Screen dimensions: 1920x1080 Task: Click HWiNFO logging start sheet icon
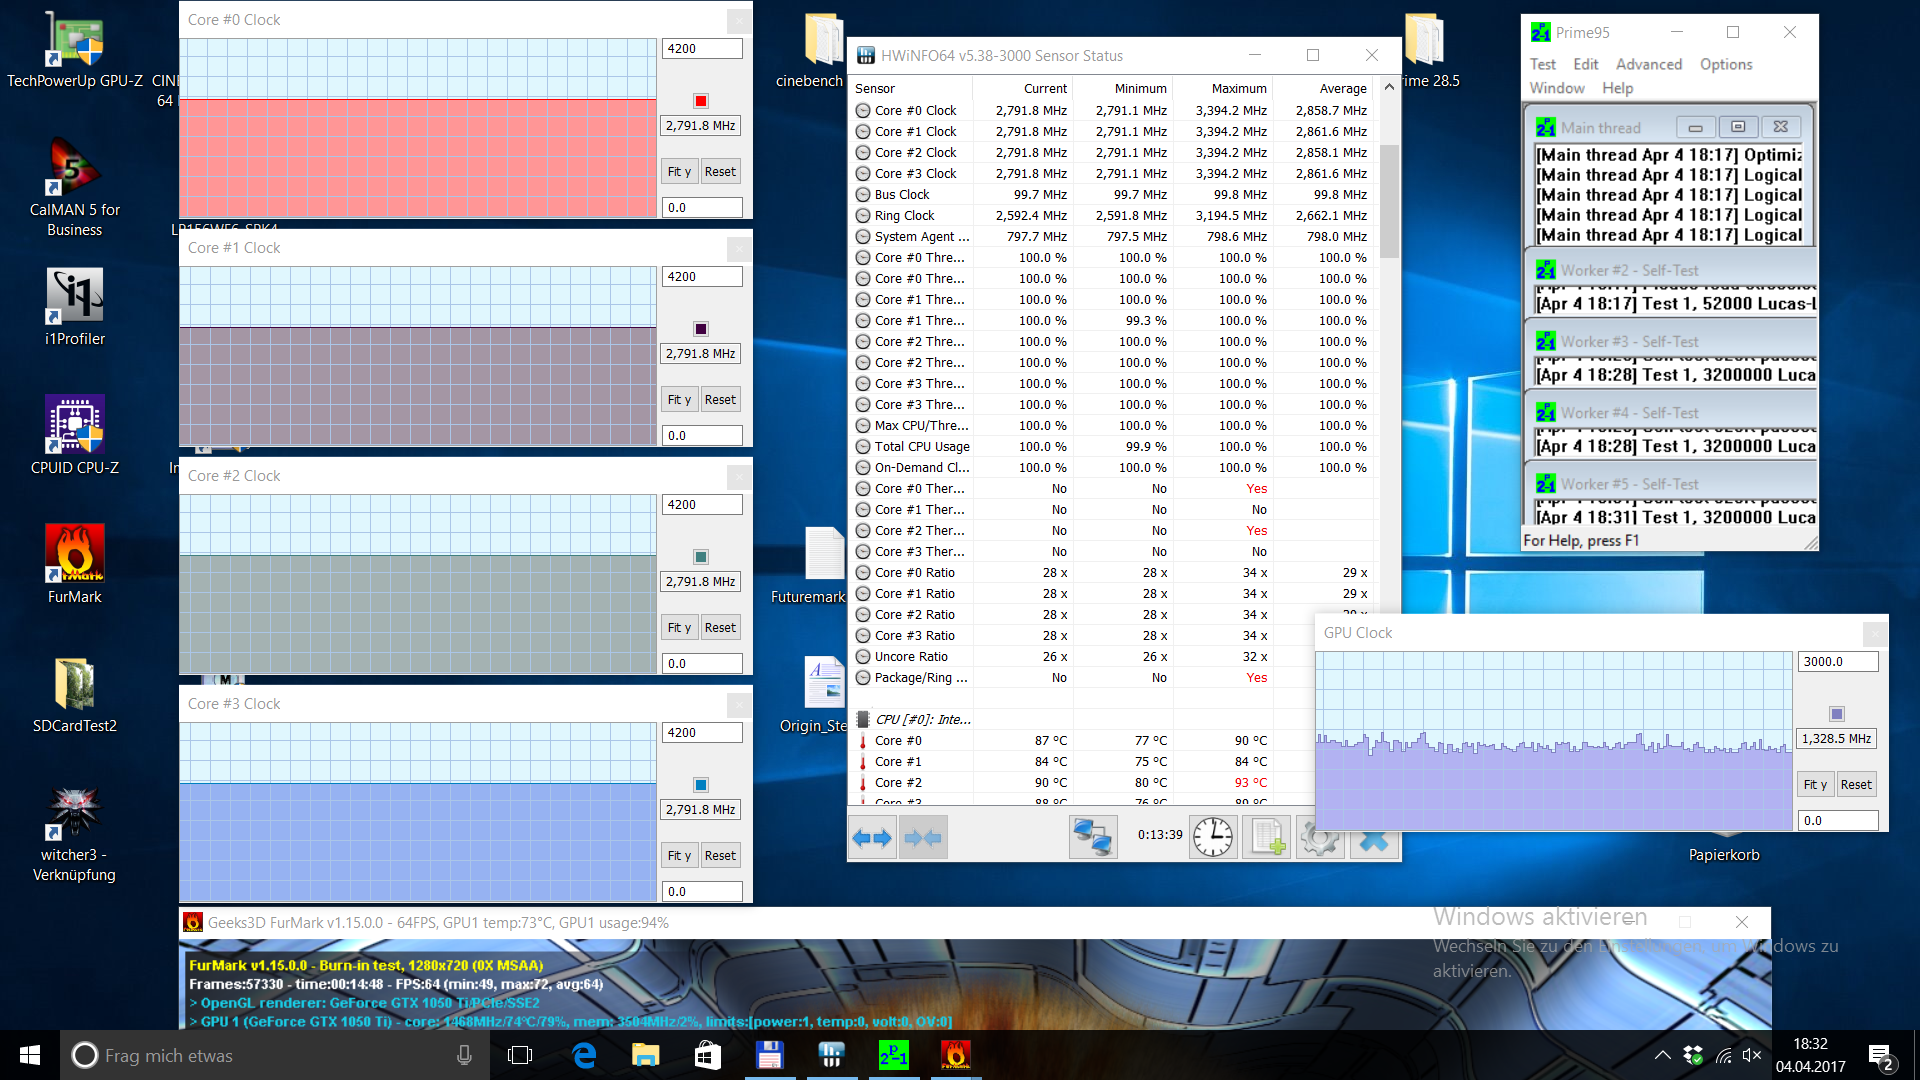(1267, 838)
